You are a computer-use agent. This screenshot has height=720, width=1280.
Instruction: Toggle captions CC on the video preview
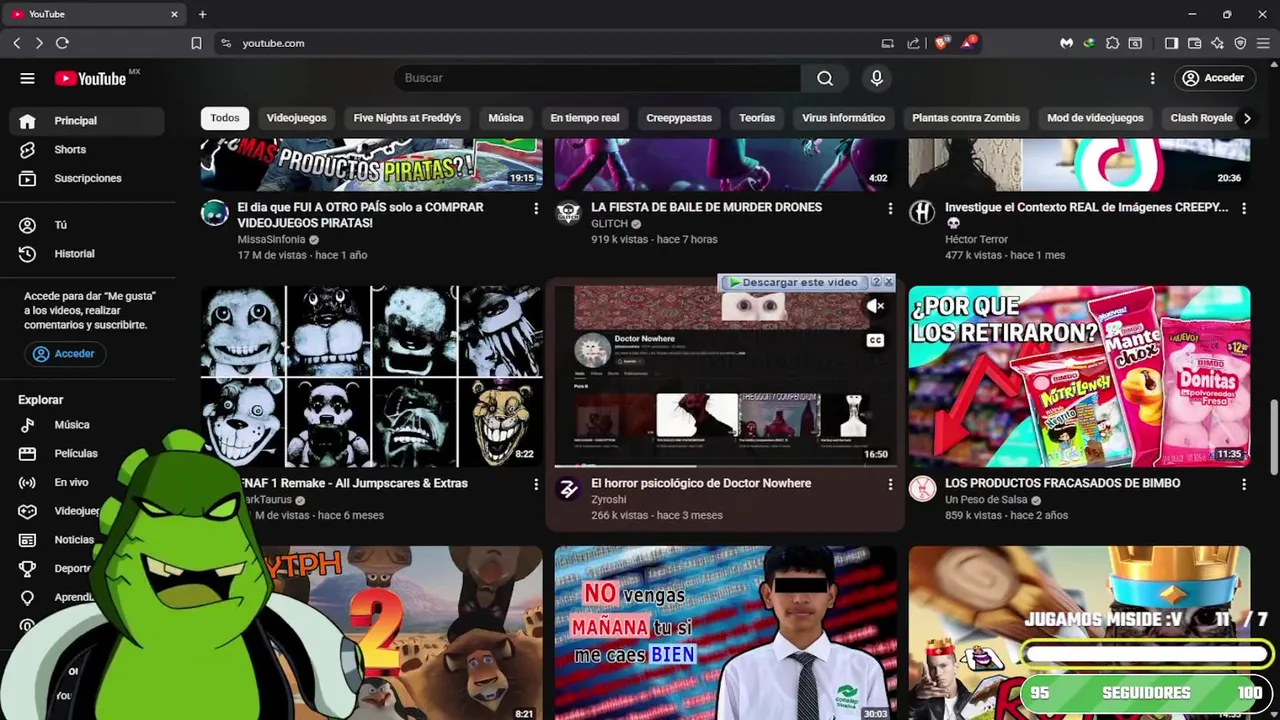tap(875, 340)
